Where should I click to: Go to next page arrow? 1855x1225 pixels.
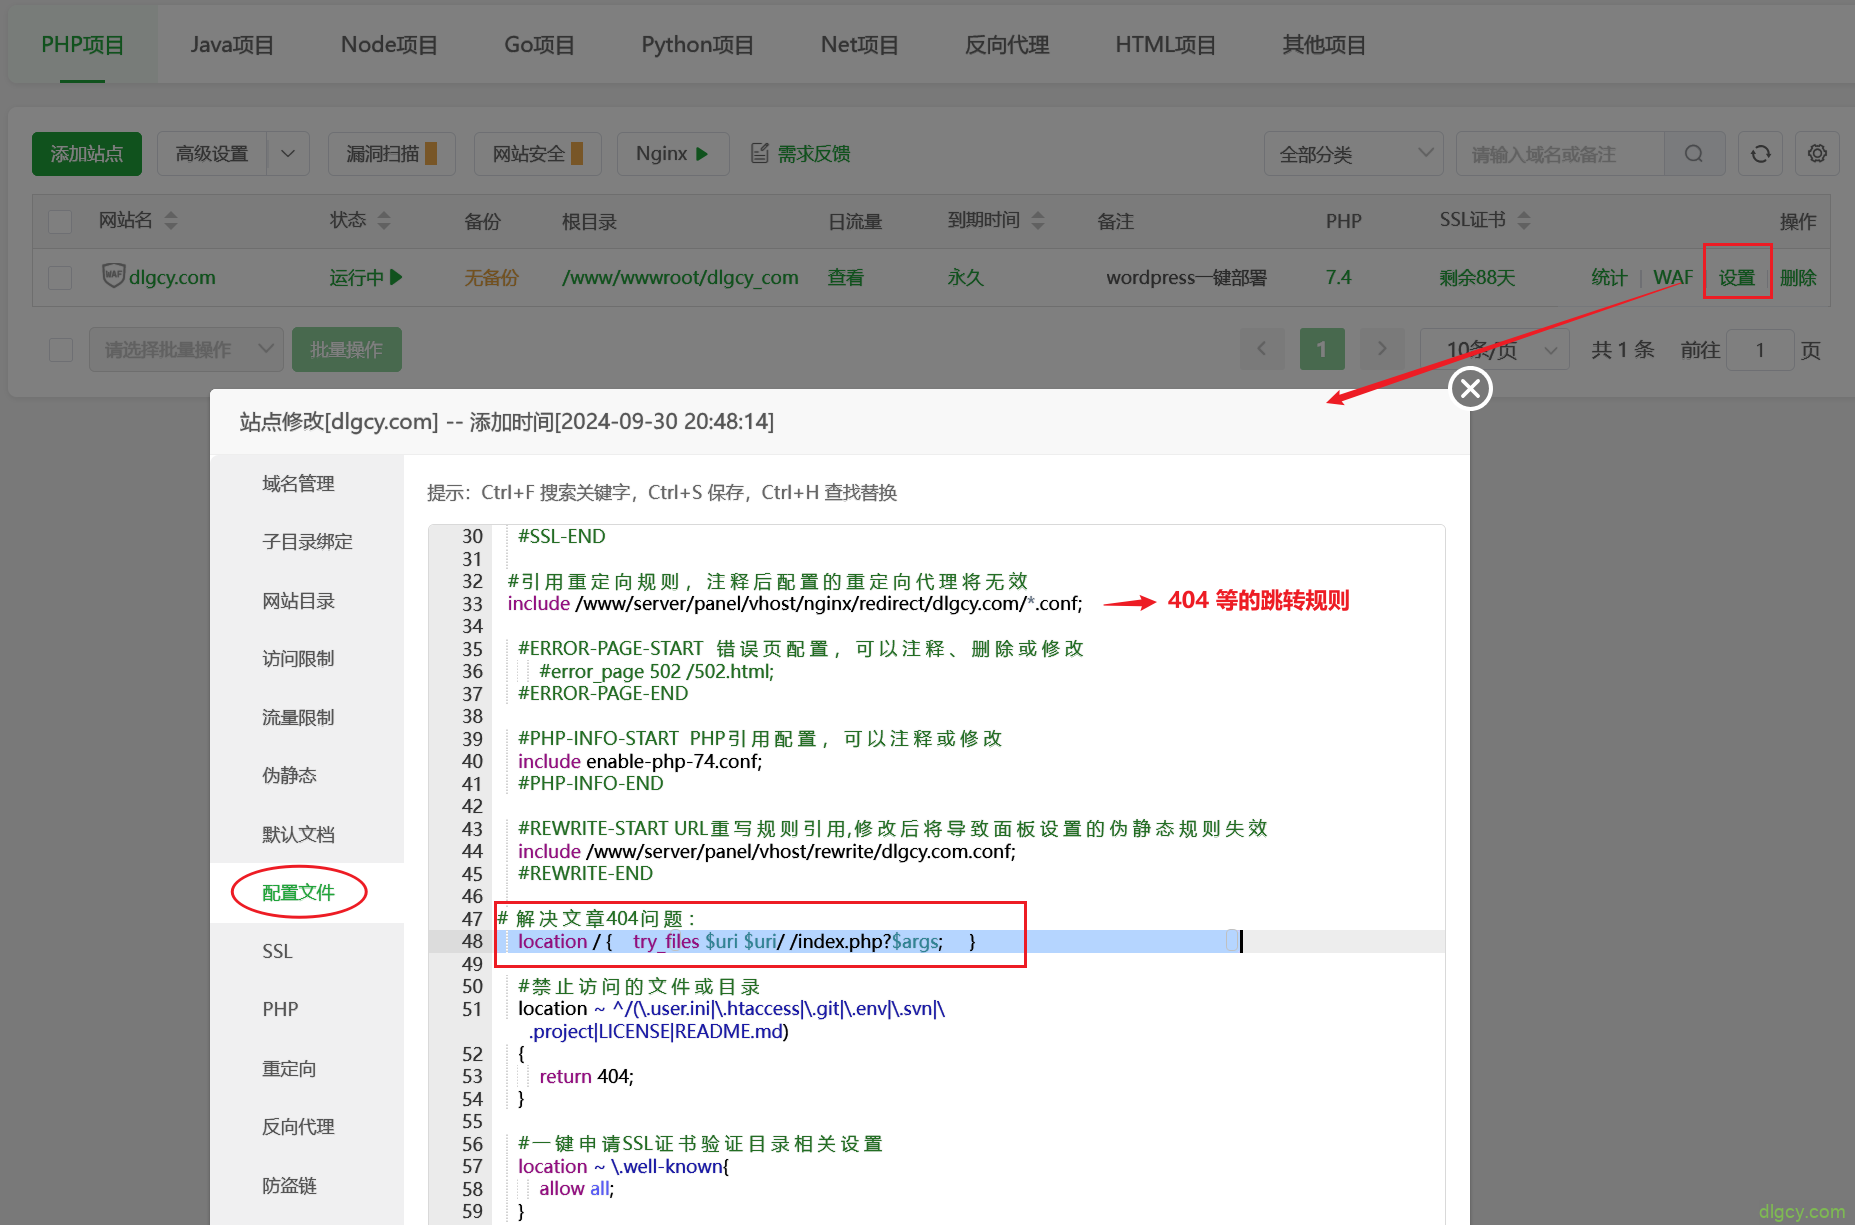coord(1382,349)
